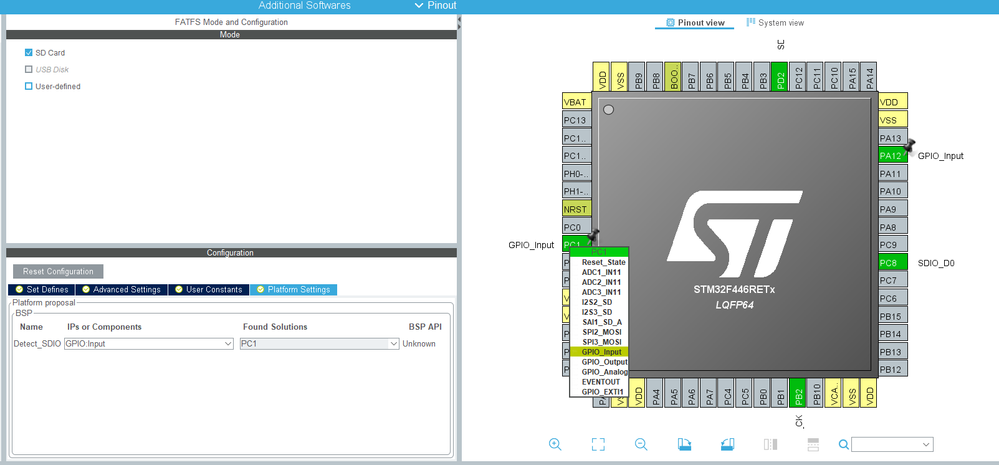Choose SAI1_SD_A for pin PC1

(x=599, y=322)
